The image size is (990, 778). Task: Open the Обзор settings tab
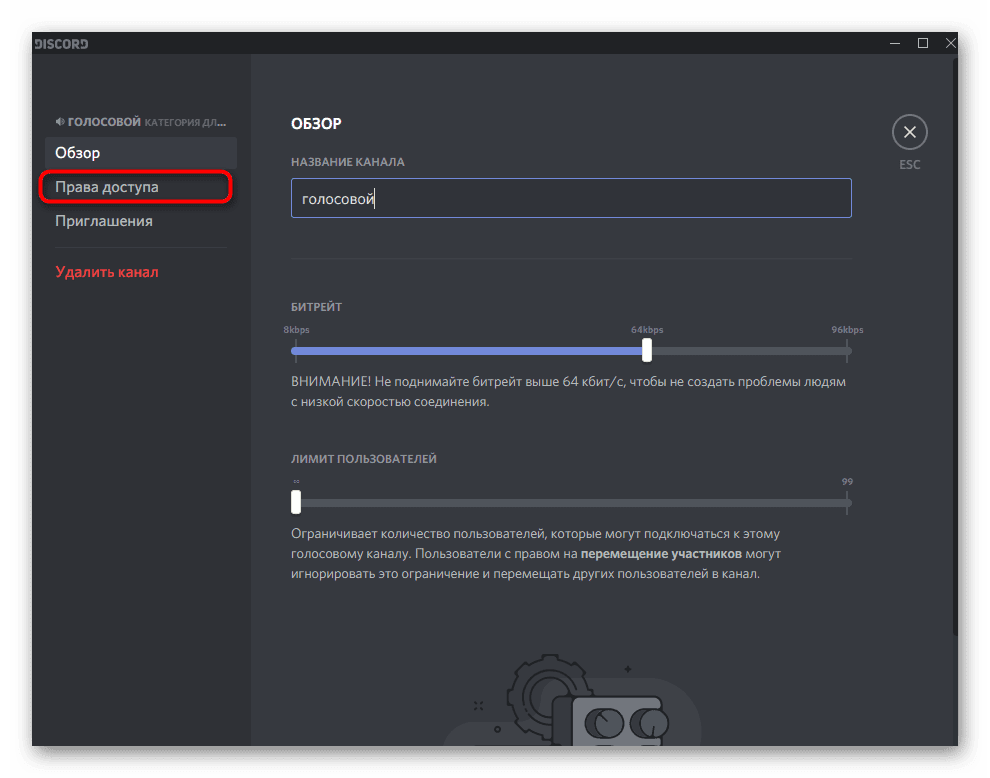[x=140, y=153]
